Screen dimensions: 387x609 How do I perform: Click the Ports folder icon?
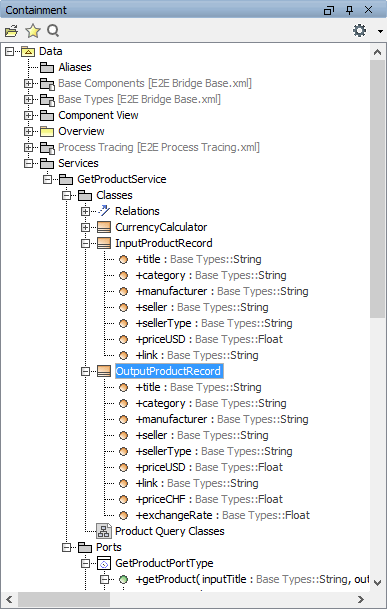coord(85,547)
